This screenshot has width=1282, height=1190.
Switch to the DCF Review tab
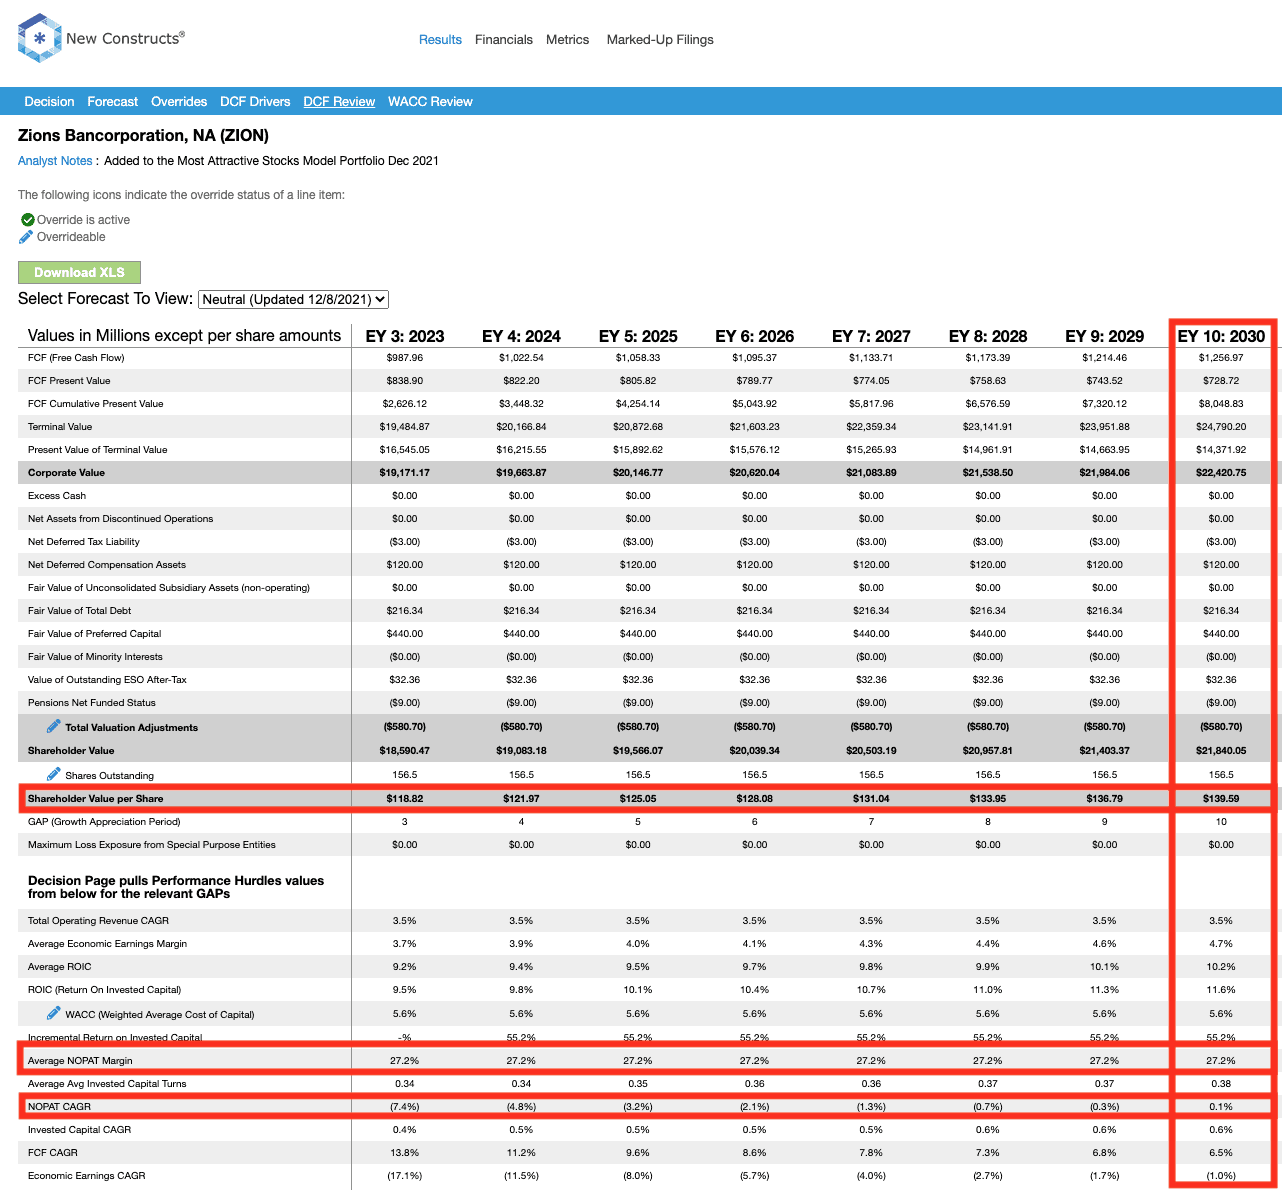(x=339, y=102)
